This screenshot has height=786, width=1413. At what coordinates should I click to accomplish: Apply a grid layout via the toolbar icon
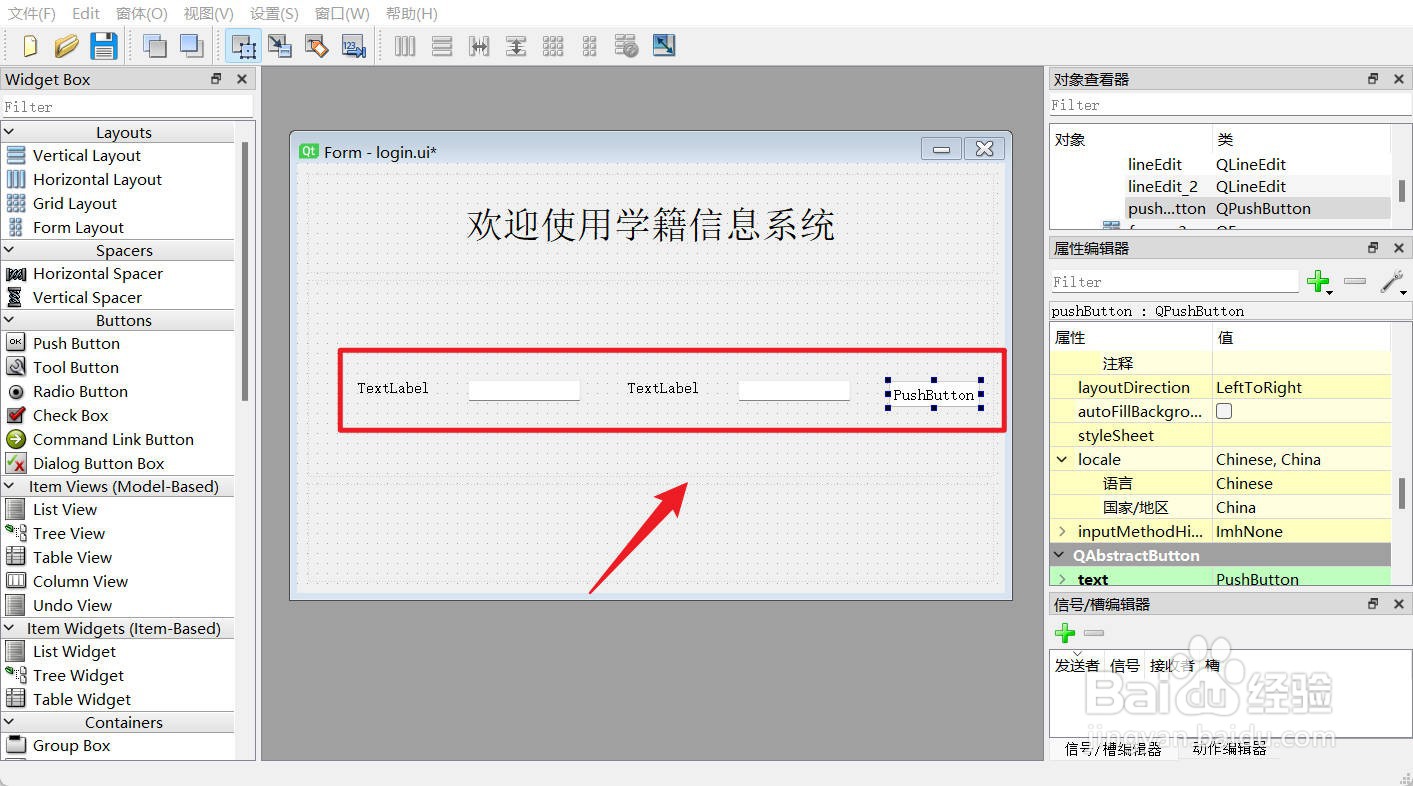[x=553, y=45]
